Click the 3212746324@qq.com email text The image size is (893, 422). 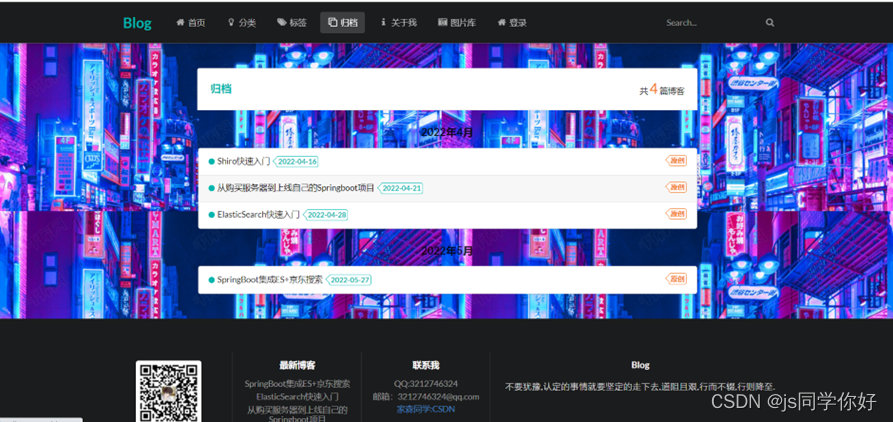[x=439, y=396]
